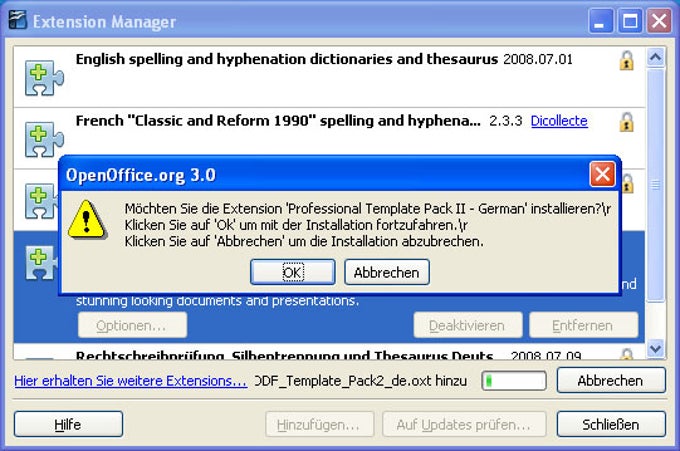Click the extension list scroll-down arrow
The height and width of the screenshot is (451, 680).
pyautogui.click(x=655, y=348)
